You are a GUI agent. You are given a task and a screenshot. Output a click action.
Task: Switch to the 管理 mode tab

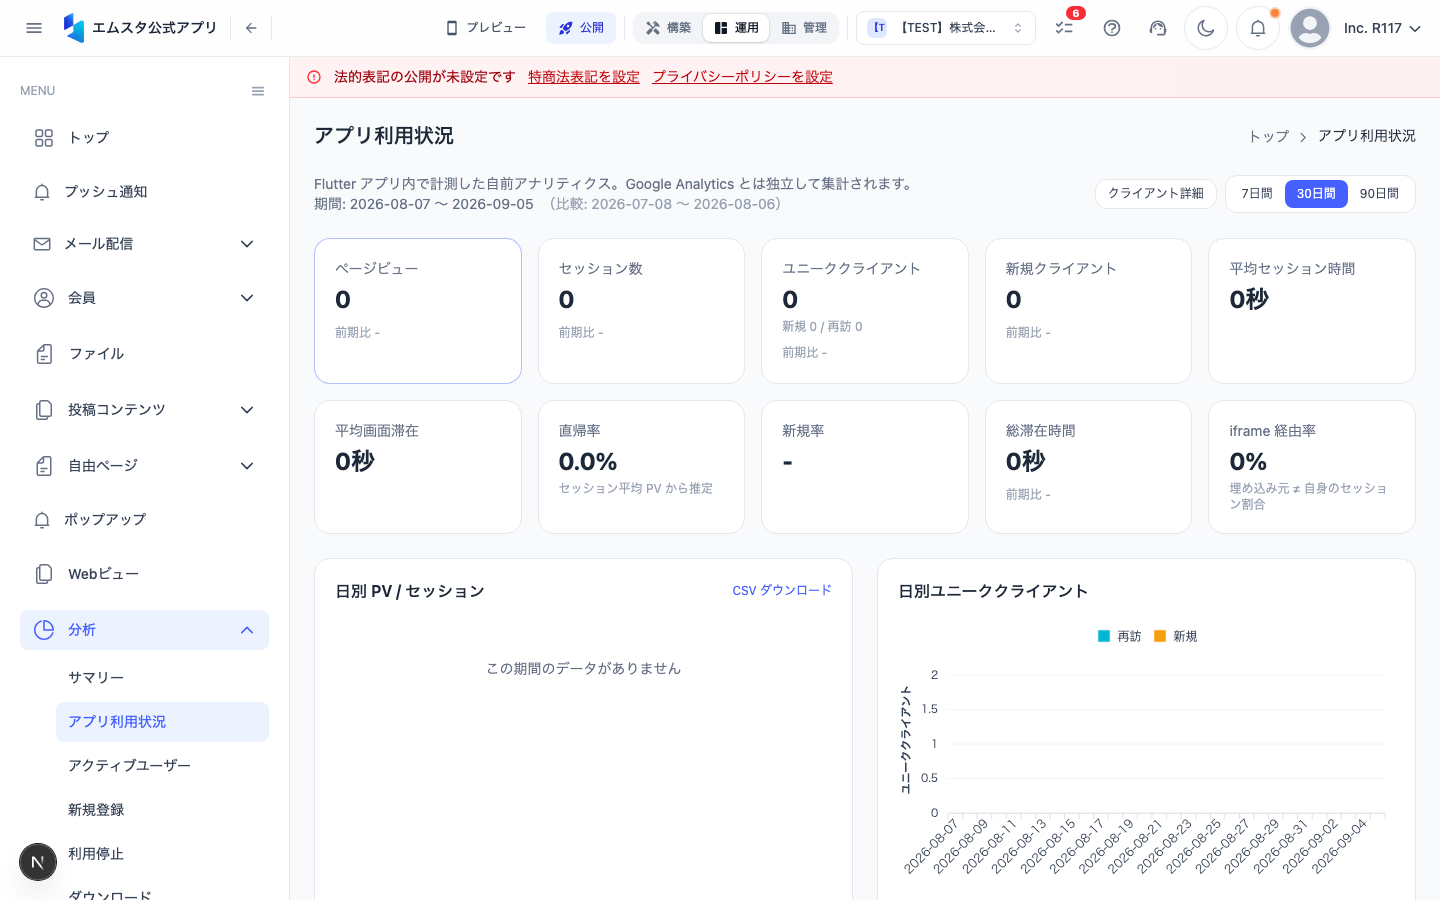click(x=804, y=28)
